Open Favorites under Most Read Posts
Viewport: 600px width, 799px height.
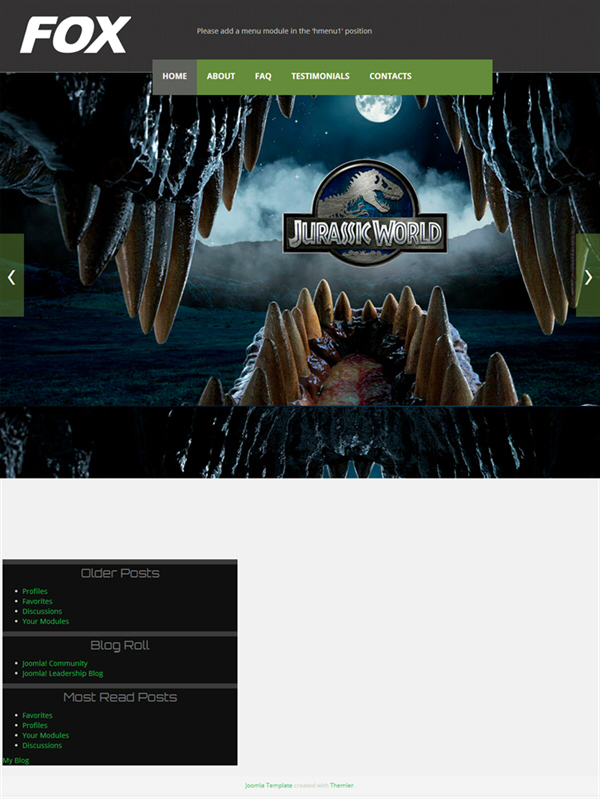point(37,715)
